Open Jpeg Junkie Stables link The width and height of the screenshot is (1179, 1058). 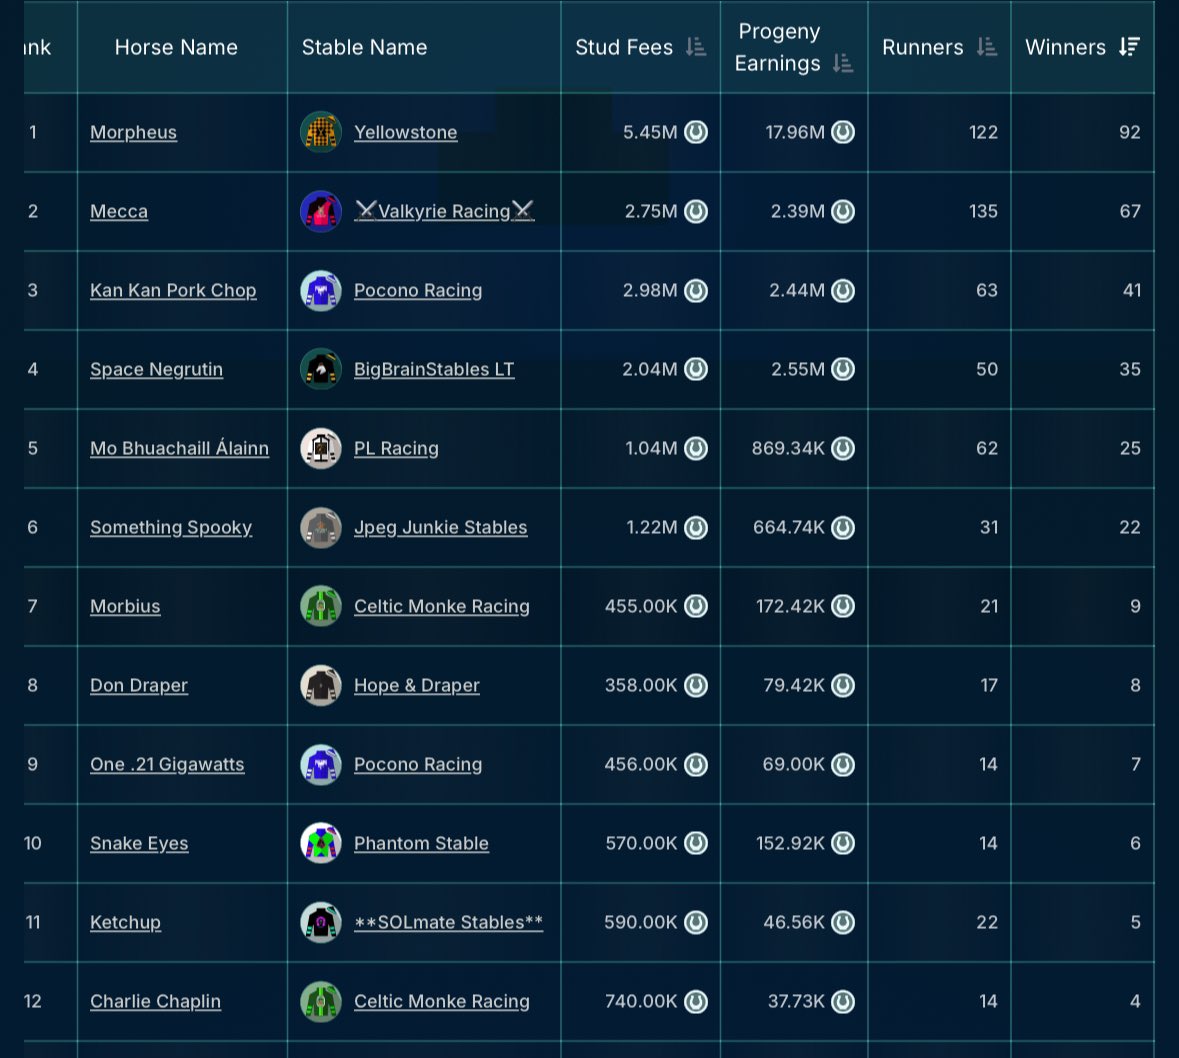pos(440,527)
